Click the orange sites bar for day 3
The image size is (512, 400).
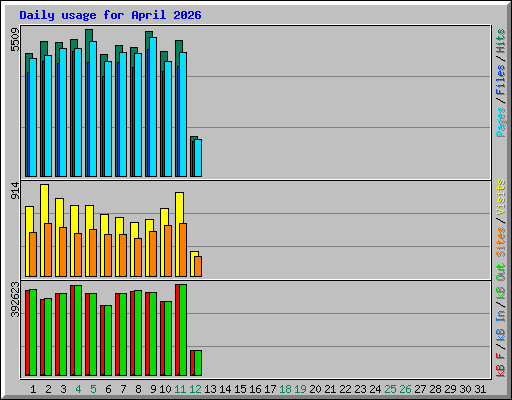click(x=63, y=252)
